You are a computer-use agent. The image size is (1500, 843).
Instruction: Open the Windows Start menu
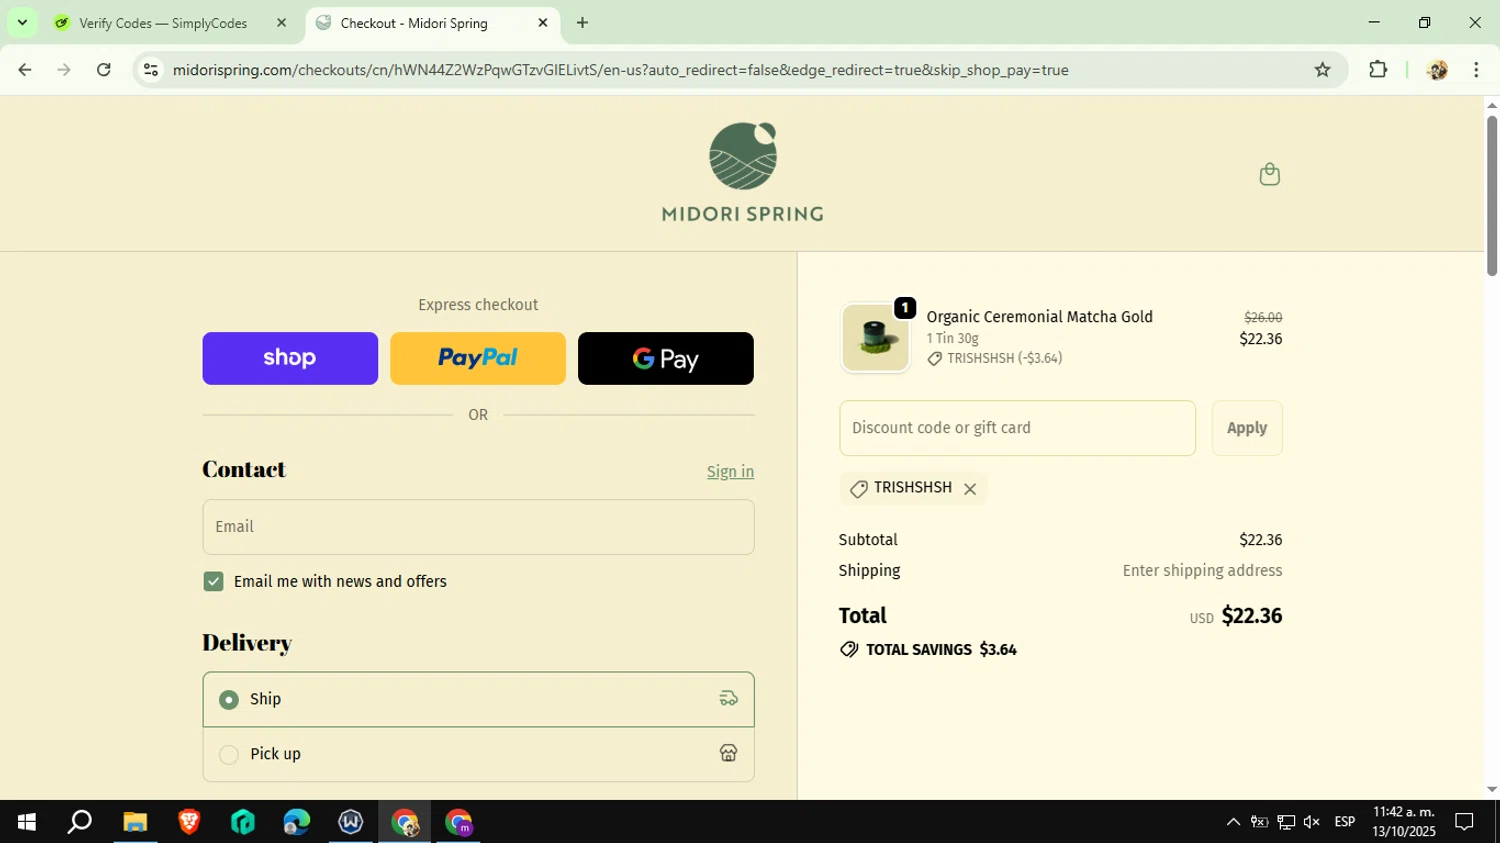pos(27,822)
